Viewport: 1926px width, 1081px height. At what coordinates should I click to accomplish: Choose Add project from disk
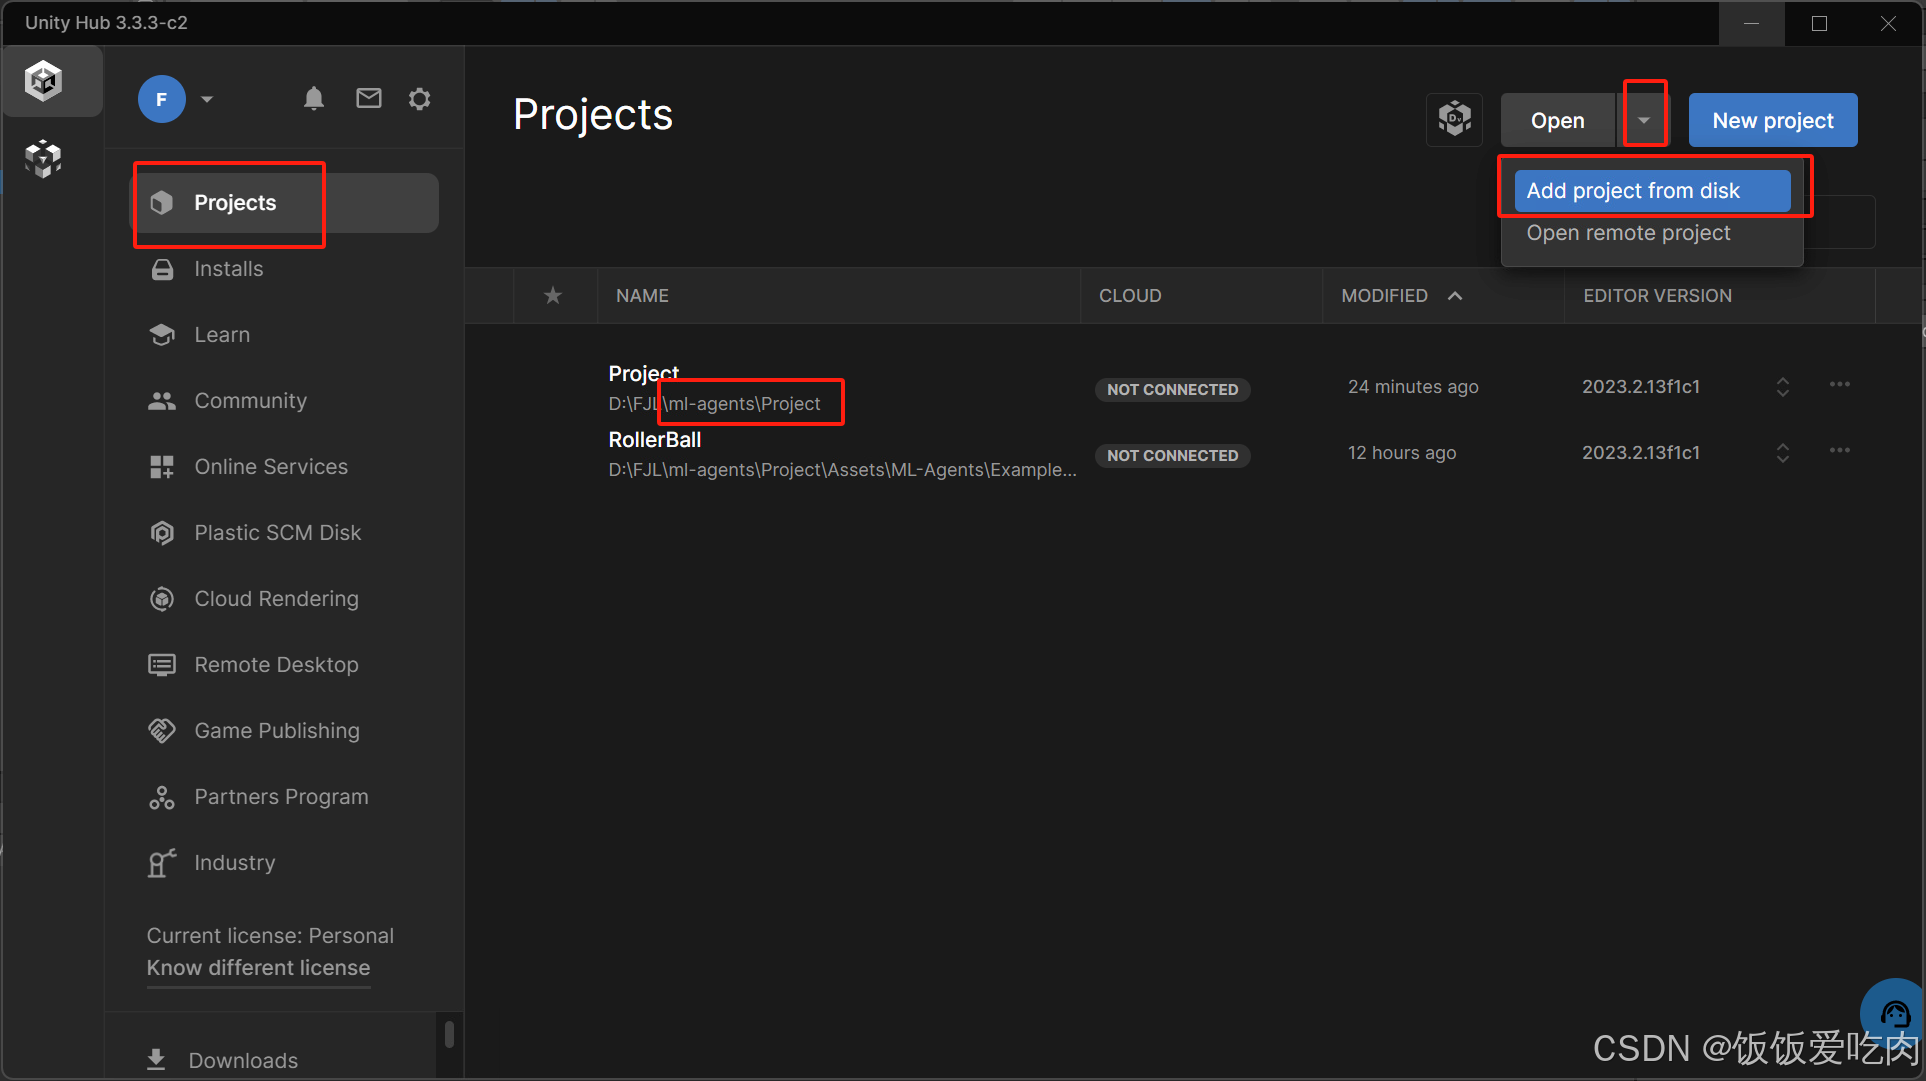[x=1652, y=191]
